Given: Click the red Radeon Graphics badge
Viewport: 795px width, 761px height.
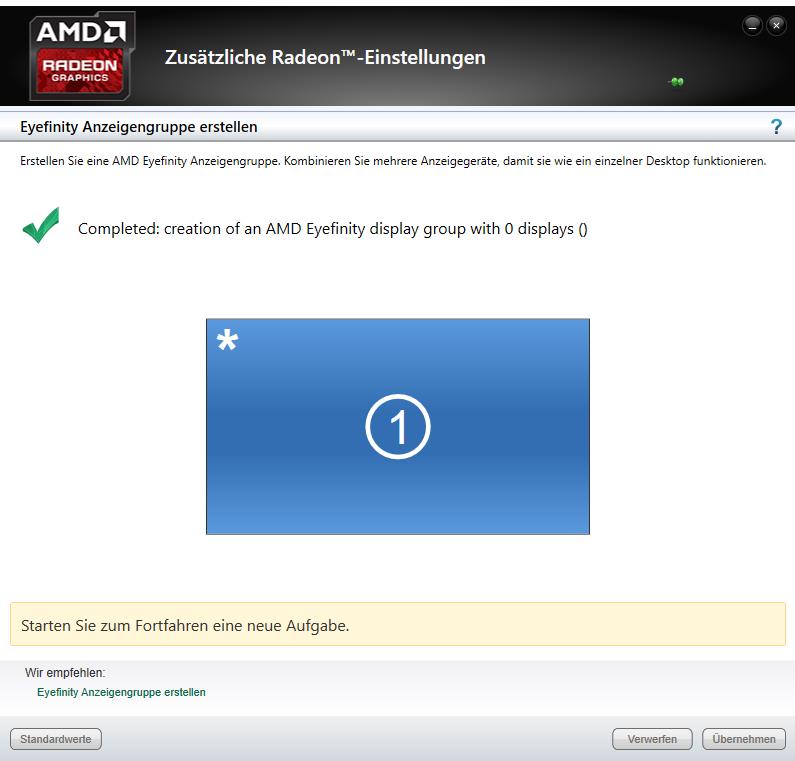Looking at the screenshot, I should click(x=80, y=70).
